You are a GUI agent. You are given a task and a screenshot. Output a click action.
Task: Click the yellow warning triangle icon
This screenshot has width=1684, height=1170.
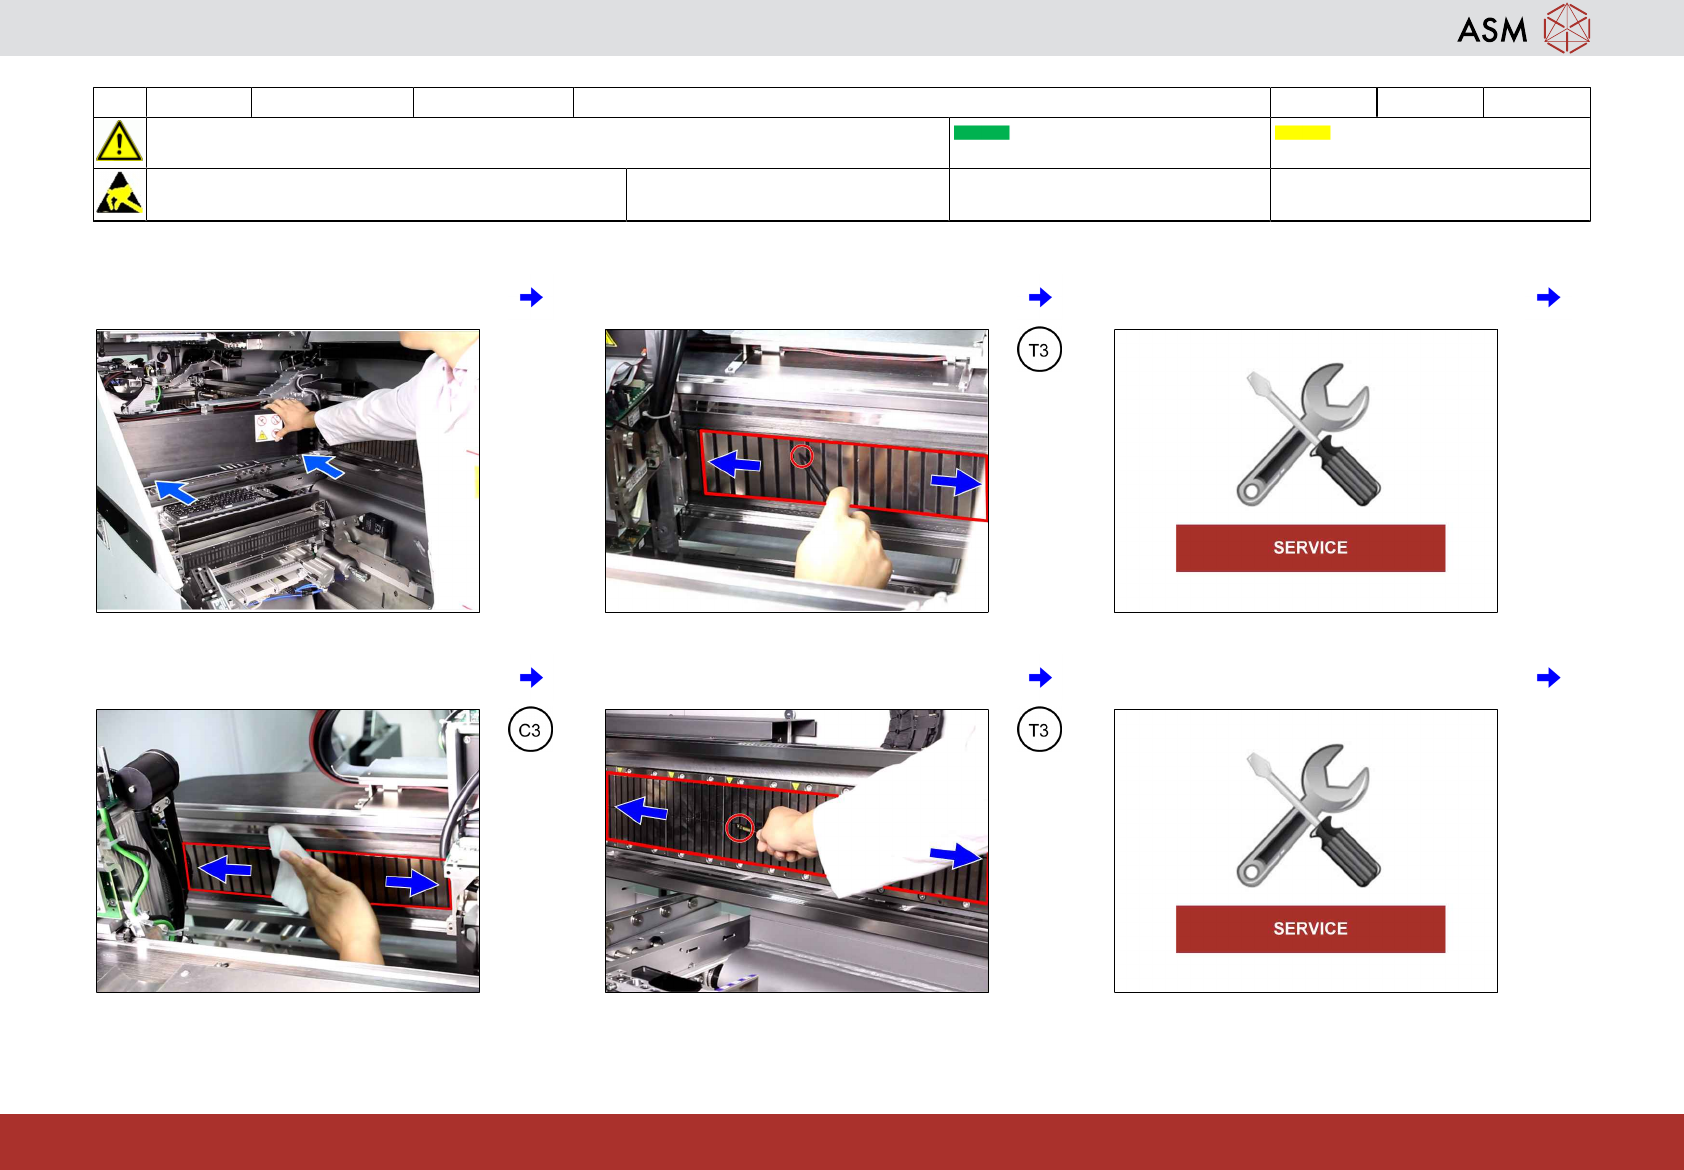119,141
